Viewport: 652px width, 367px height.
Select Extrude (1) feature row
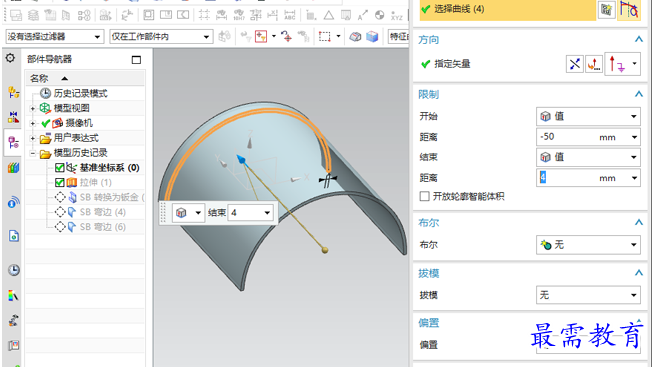tap(96, 182)
